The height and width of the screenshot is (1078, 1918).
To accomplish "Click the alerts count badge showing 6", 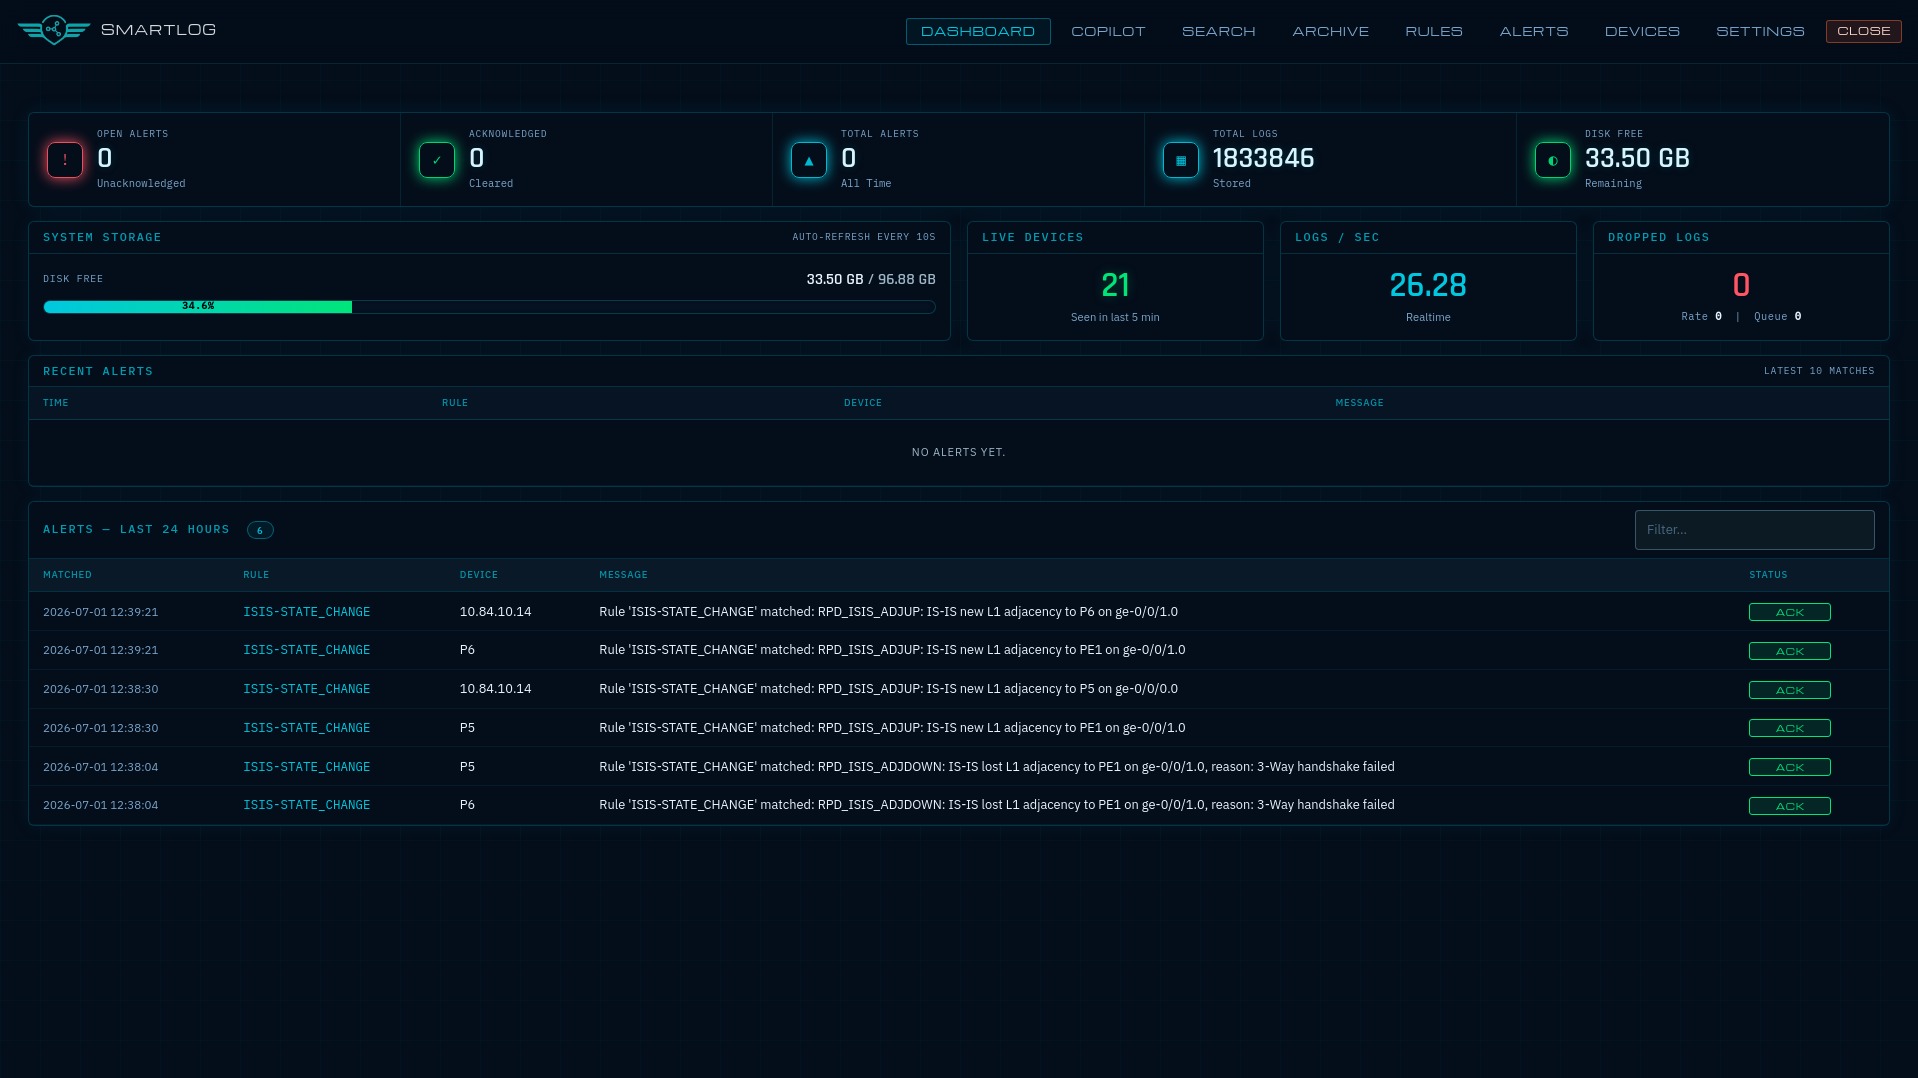I will (260, 530).
